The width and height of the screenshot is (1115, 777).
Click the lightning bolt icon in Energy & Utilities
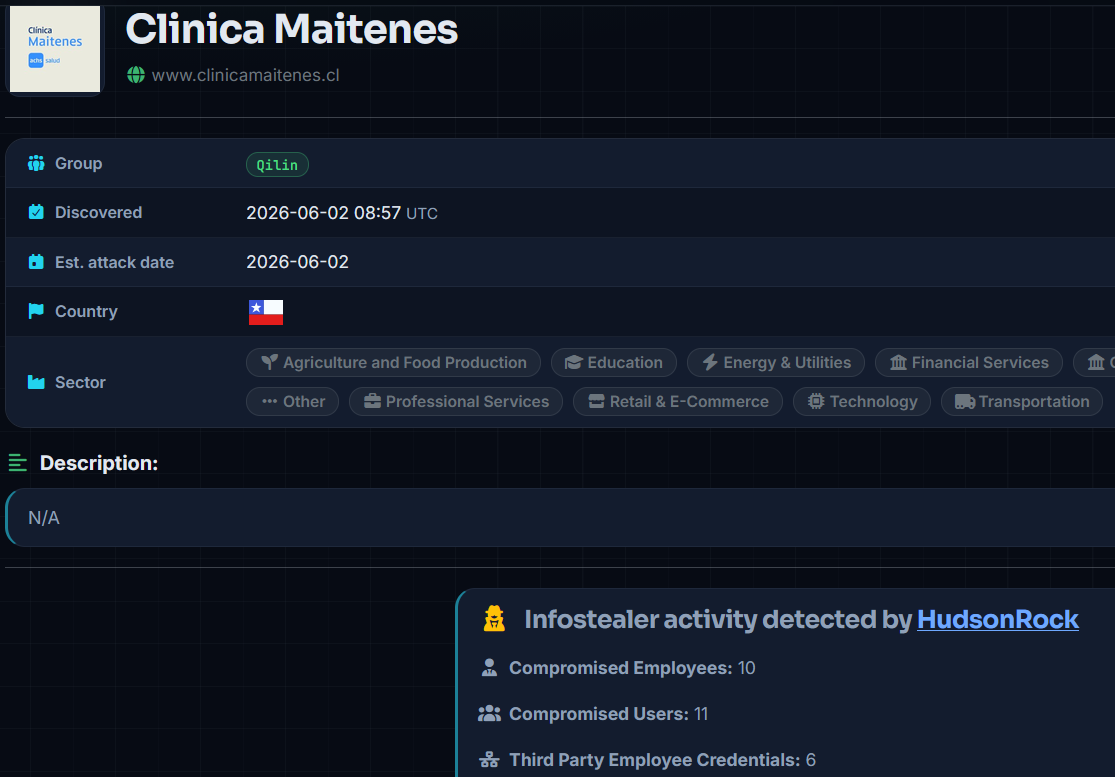point(710,363)
